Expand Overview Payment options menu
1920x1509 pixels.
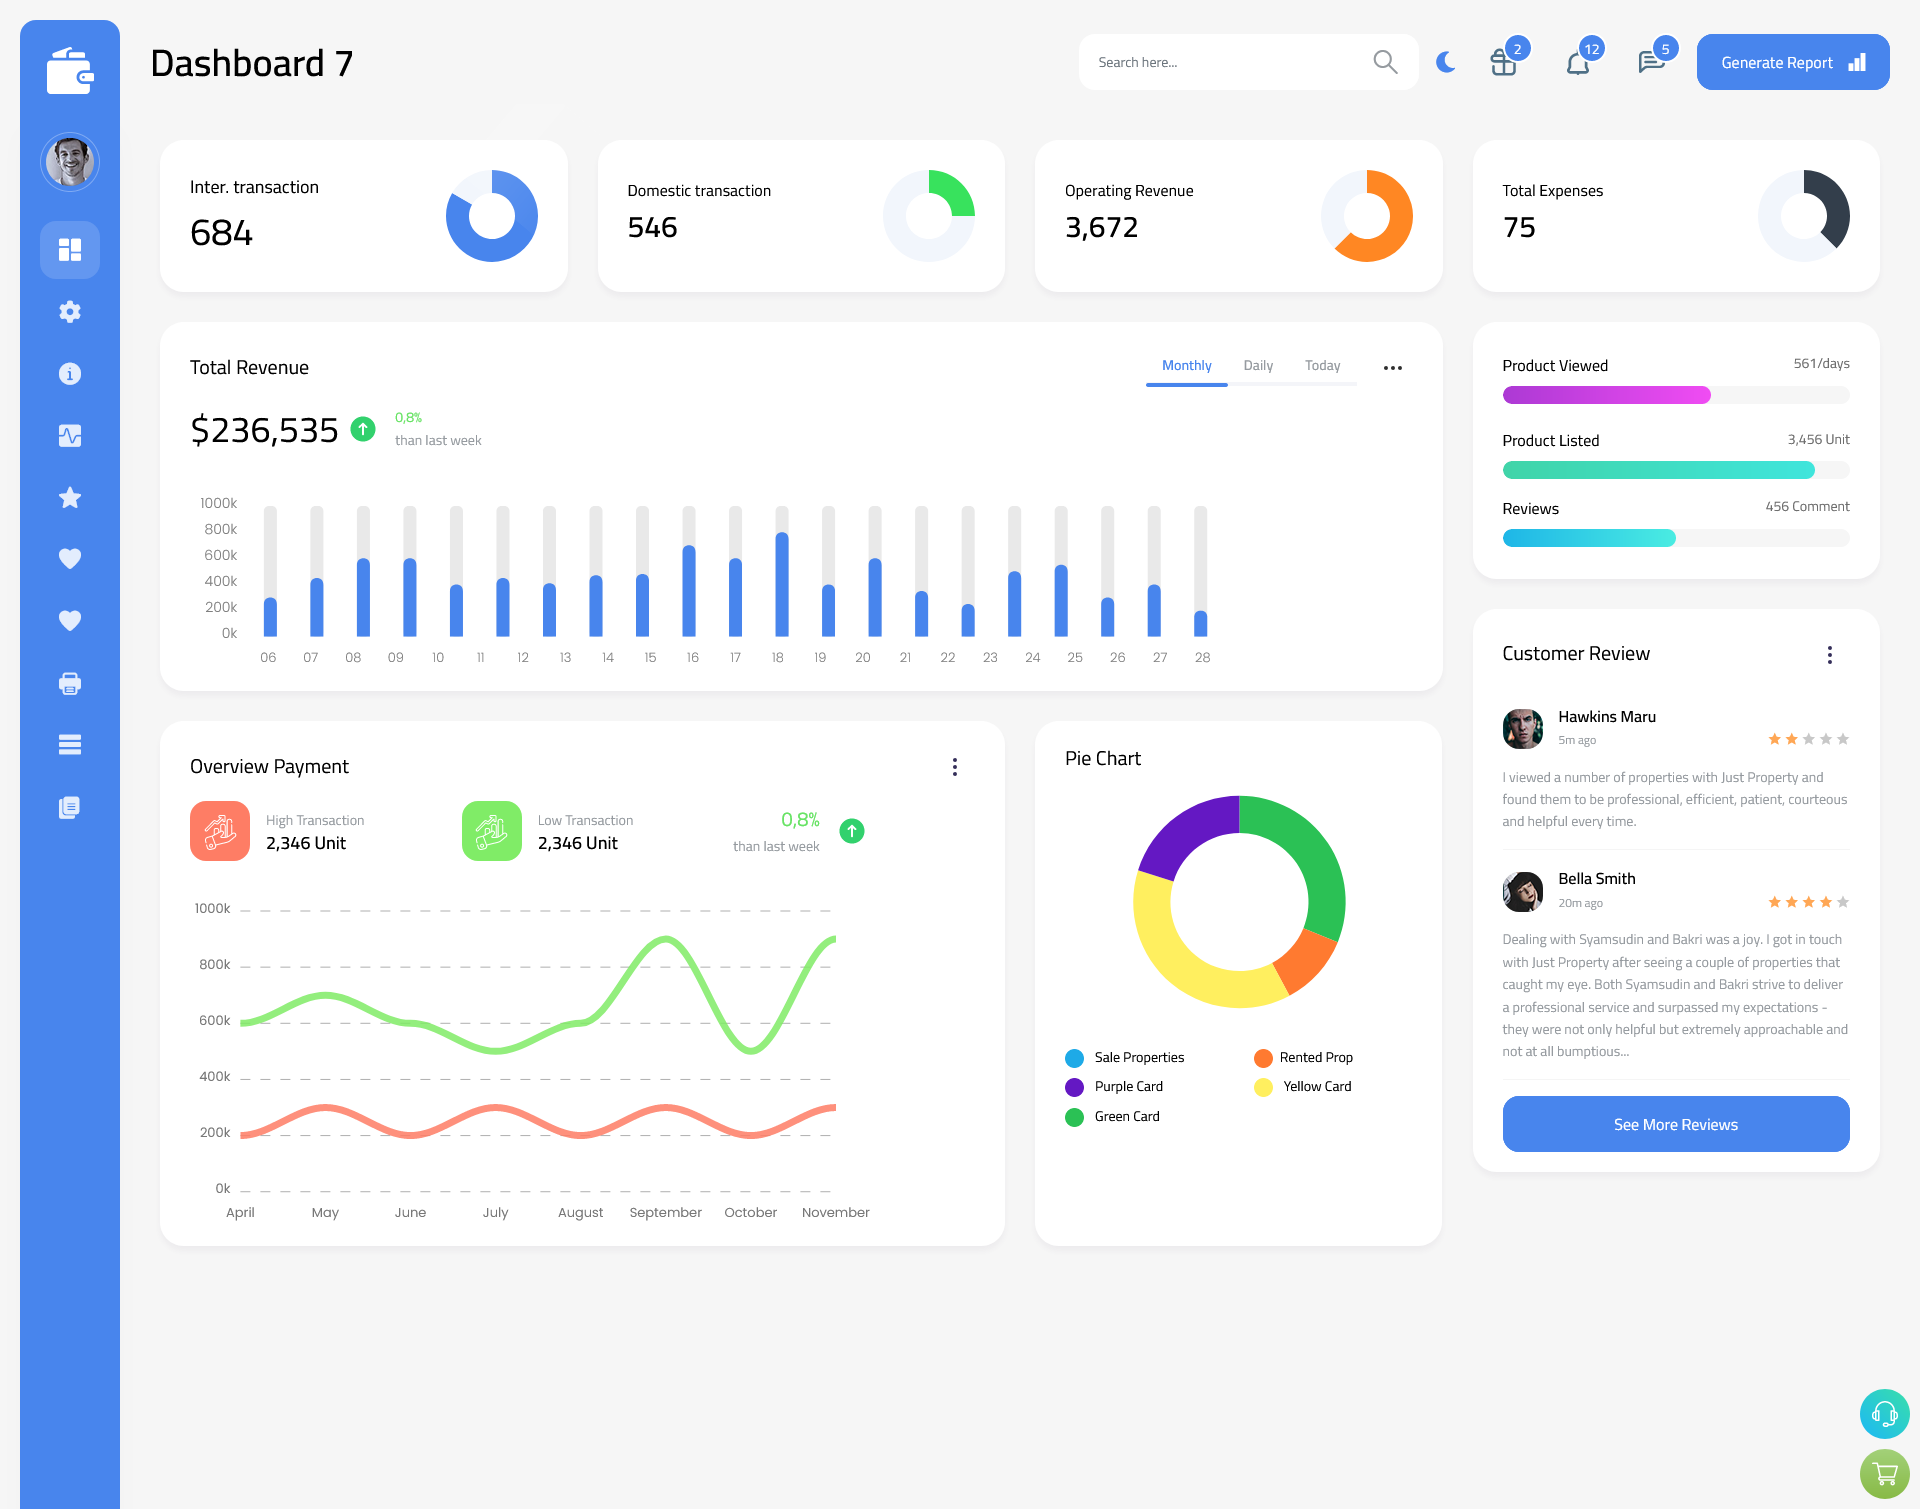tap(955, 767)
